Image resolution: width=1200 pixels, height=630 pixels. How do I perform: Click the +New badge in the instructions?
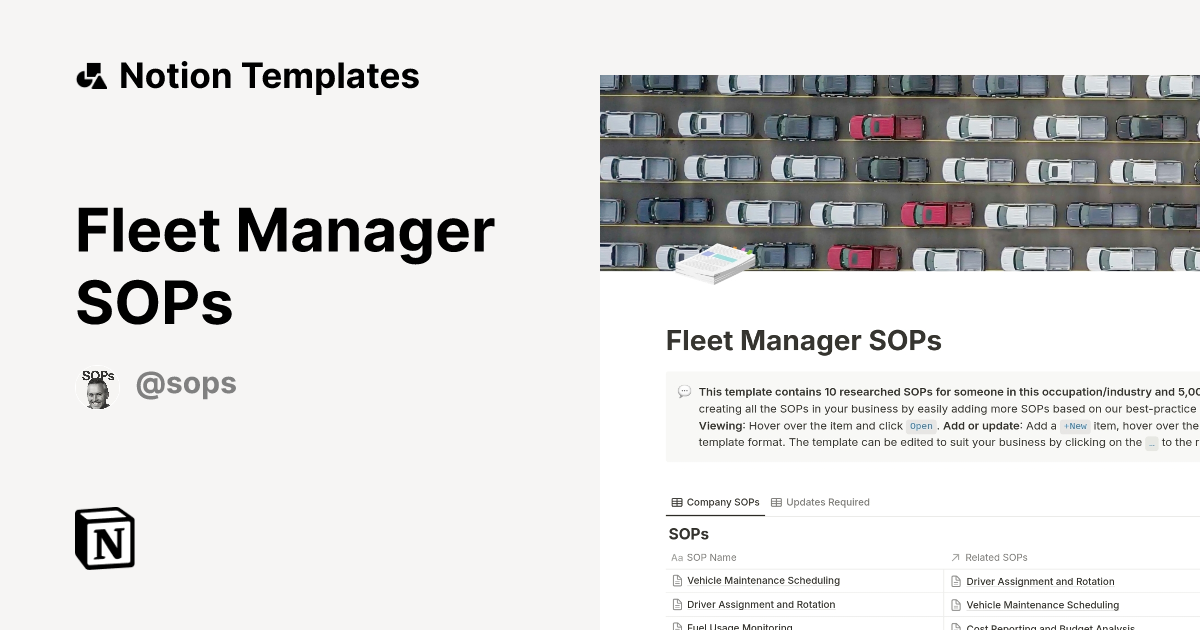(x=1075, y=425)
